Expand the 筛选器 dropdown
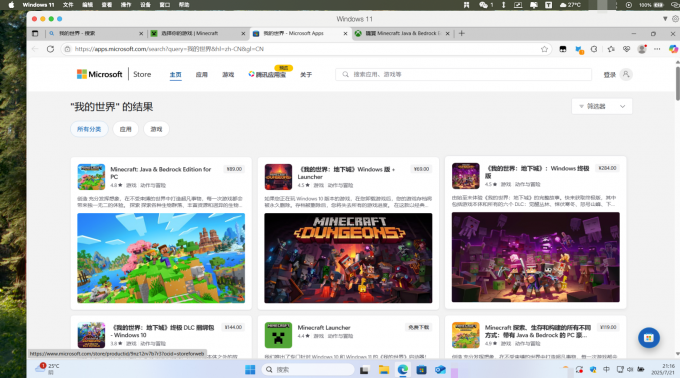Viewport: 680px width, 378px height. [x=602, y=106]
